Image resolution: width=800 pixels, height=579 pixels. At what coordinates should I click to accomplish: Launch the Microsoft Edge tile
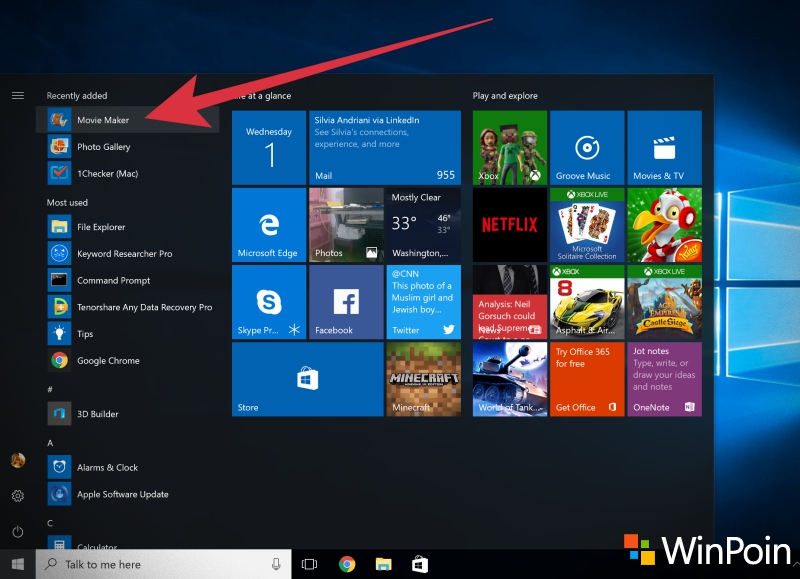click(x=269, y=225)
